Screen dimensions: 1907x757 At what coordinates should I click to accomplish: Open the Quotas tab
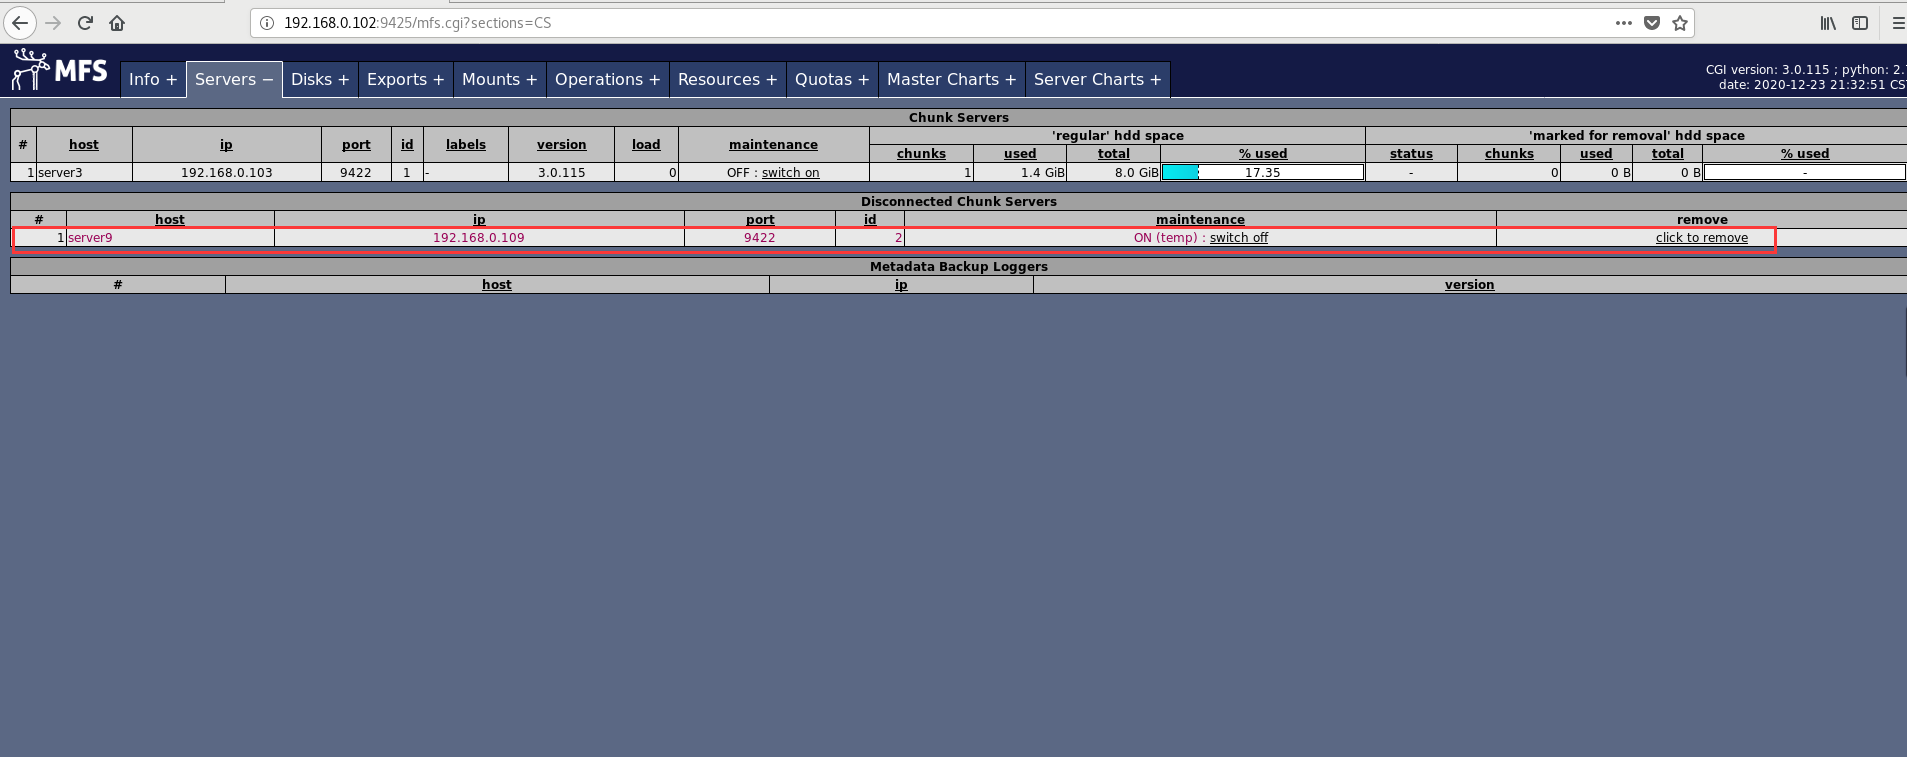pos(832,79)
